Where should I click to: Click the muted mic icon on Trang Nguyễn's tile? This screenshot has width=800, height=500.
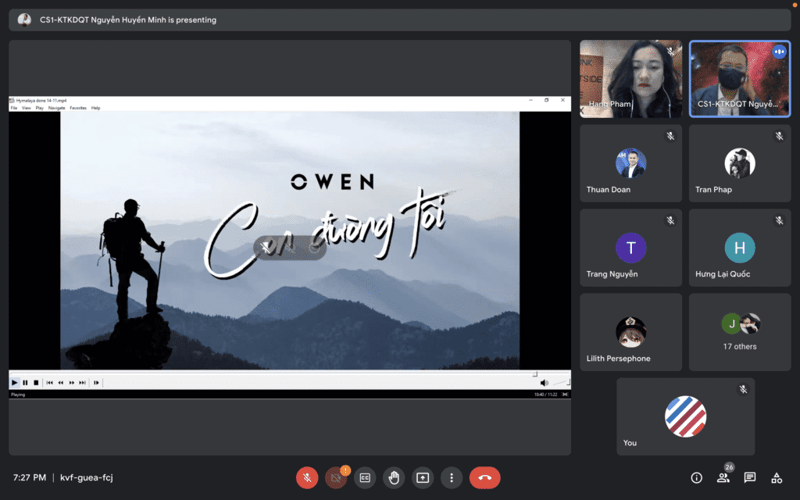(x=670, y=220)
